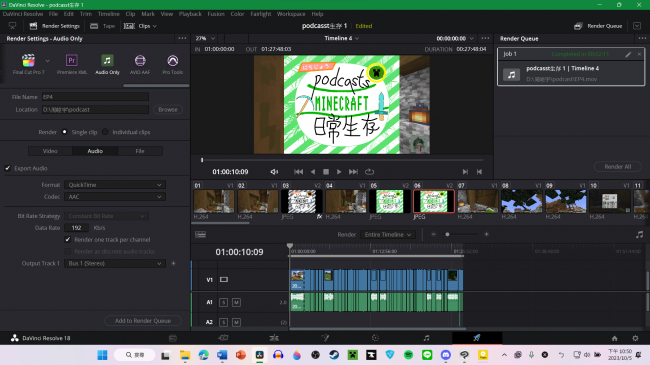Image resolution: width=650 pixels, height=365 pixels.
Task: Open project settings gear icon
Action: (x=635, y=338)
